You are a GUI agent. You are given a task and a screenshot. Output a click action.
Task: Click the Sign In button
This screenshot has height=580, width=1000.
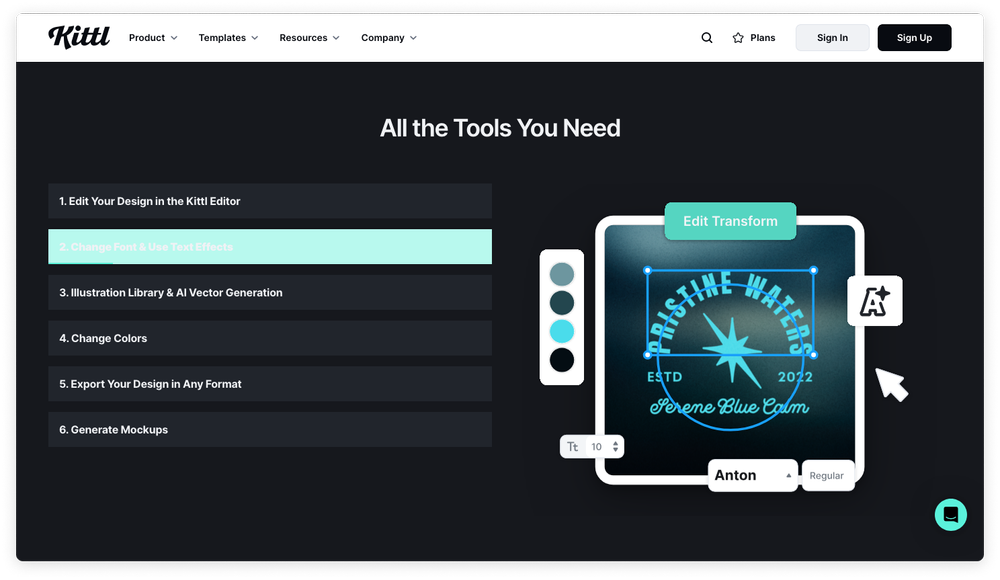pyautogui.click(x=832, y=37)
